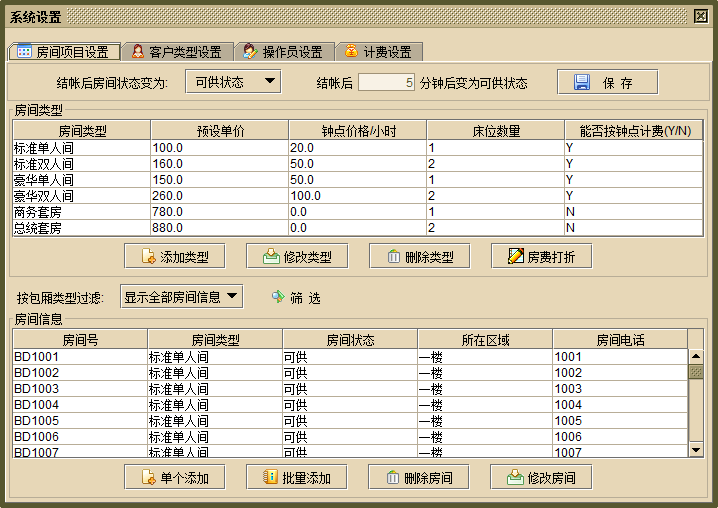Click the phone number 1003 cell
This screenshot has width=718, height=508.
[620, 389]
